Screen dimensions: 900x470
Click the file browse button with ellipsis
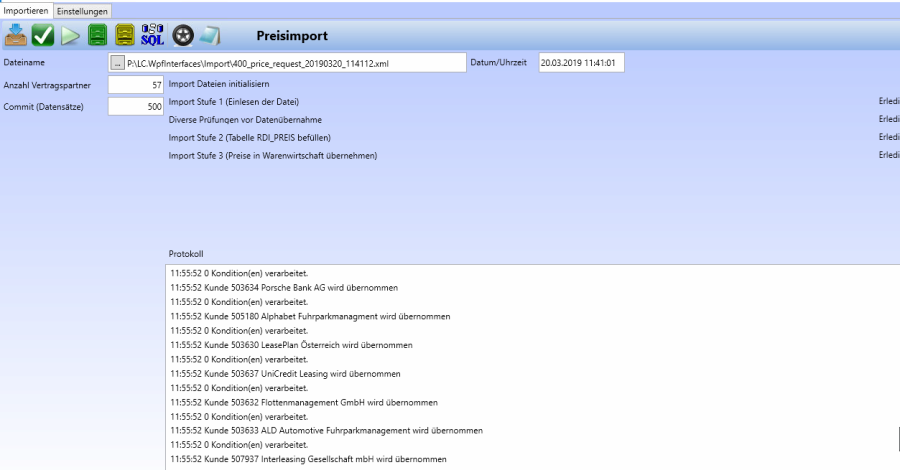pos(117,63)
